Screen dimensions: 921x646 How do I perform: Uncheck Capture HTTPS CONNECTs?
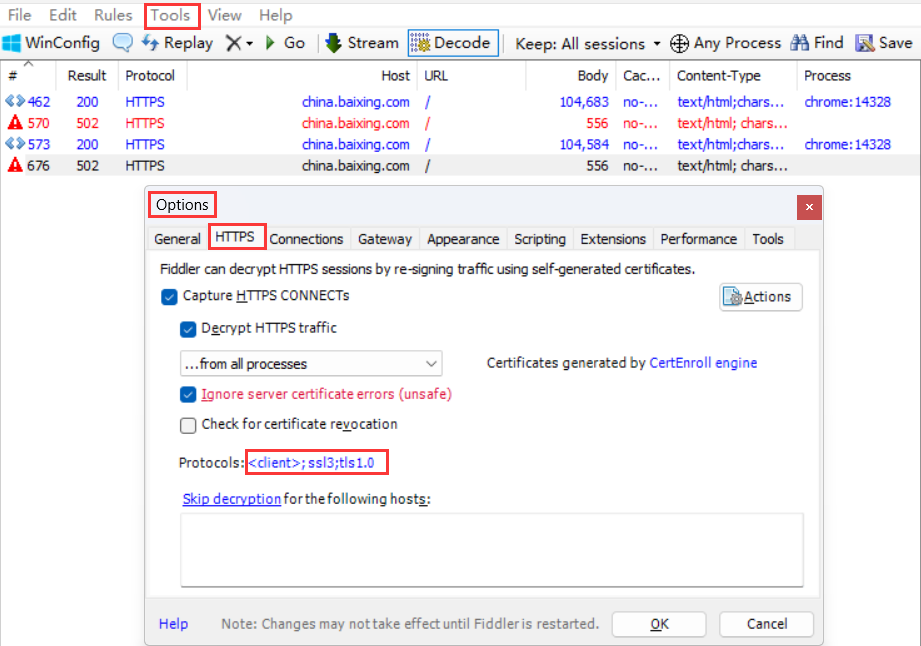pos(169,296)
